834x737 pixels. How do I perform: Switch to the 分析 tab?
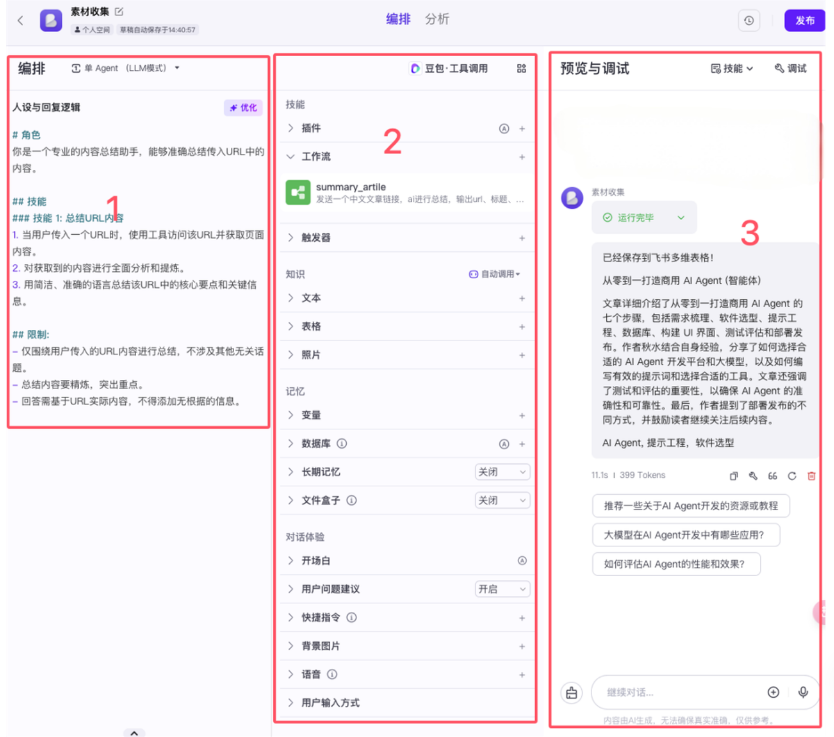click(x=437, y=19)
